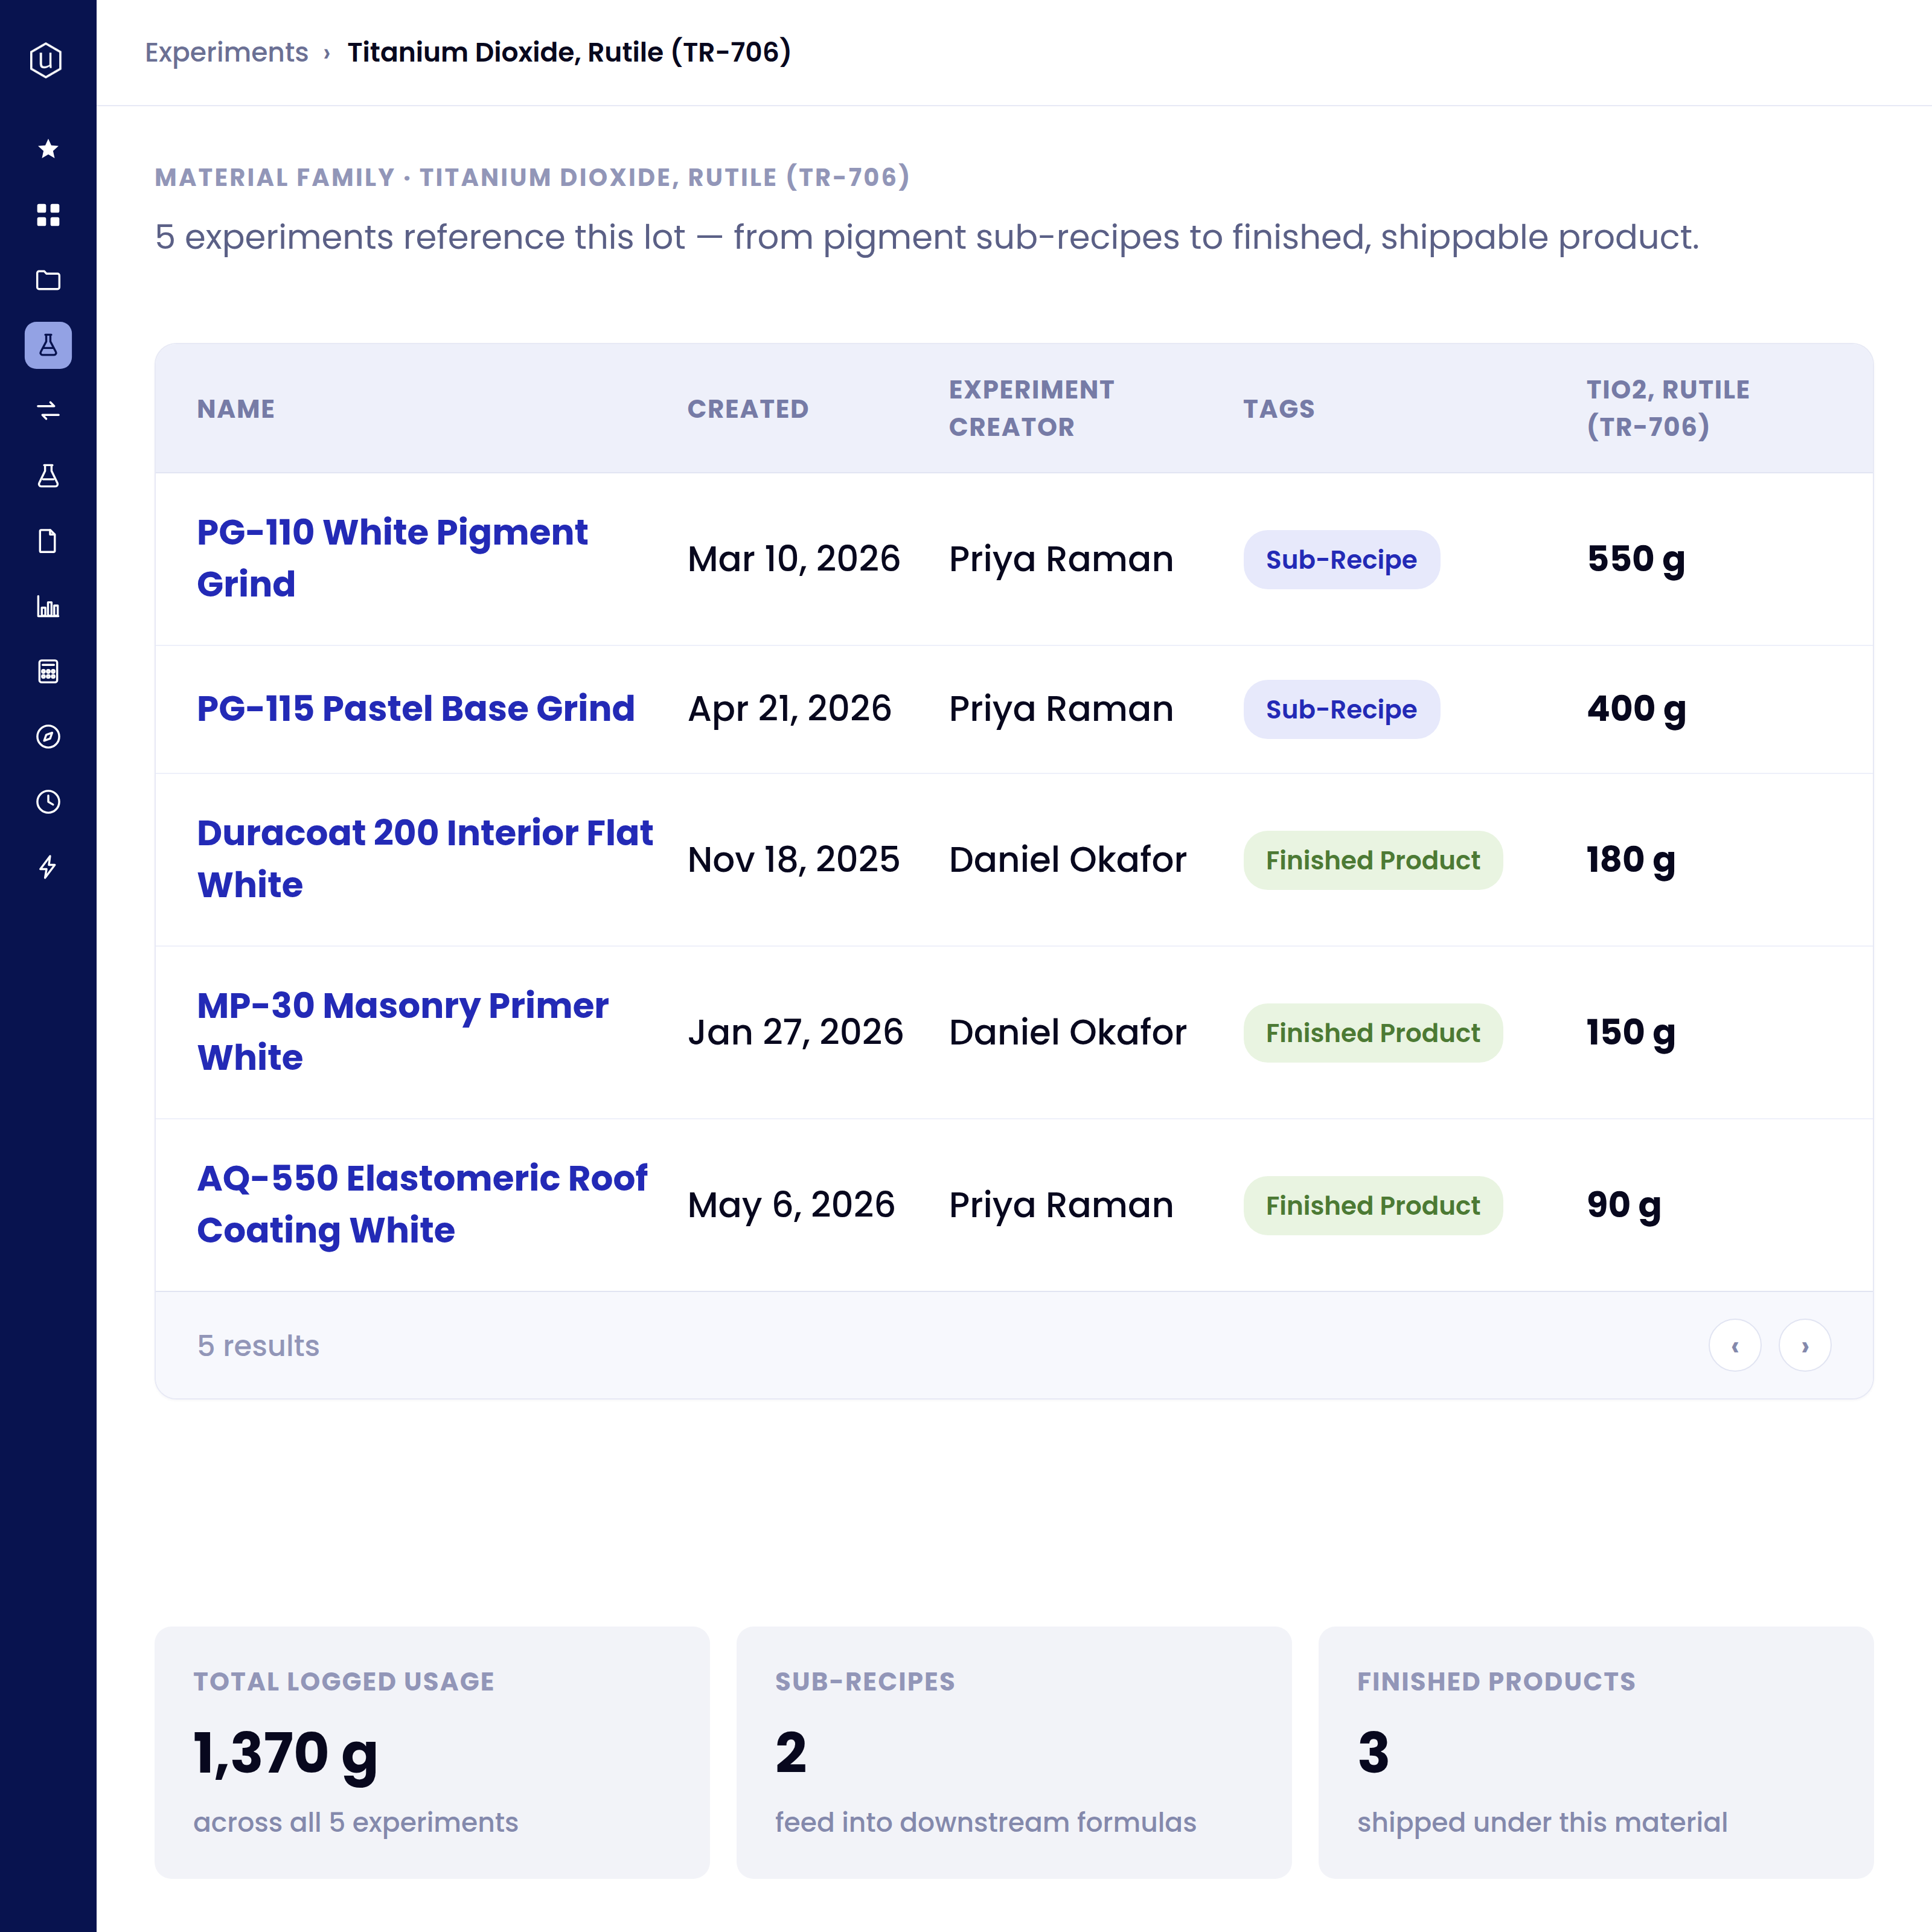Go to previous page of results

1735,1346
